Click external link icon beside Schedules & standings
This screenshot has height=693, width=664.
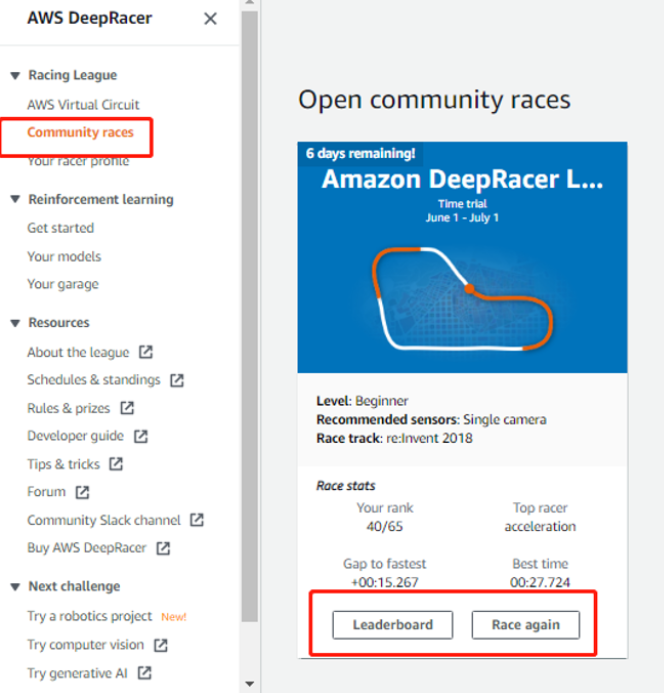pos(177,380)
